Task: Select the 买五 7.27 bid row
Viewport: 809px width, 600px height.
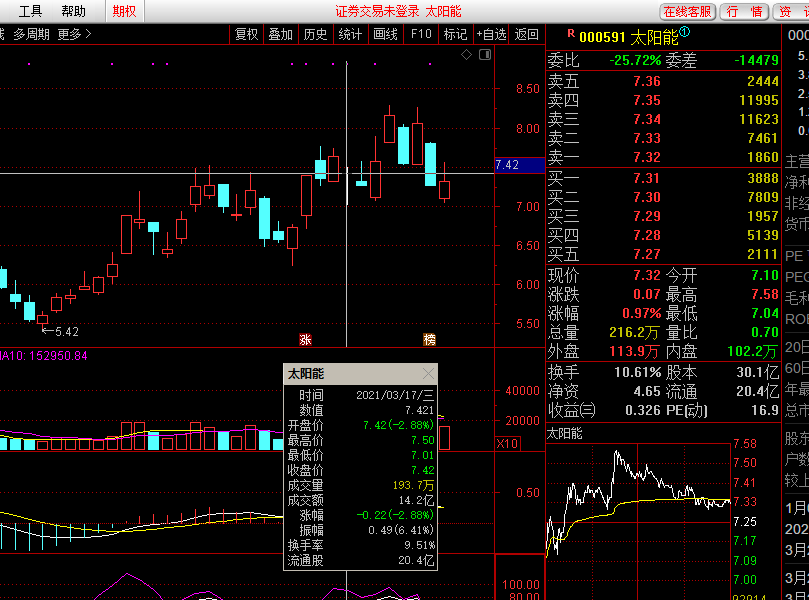Action: [x=663, y=255]
